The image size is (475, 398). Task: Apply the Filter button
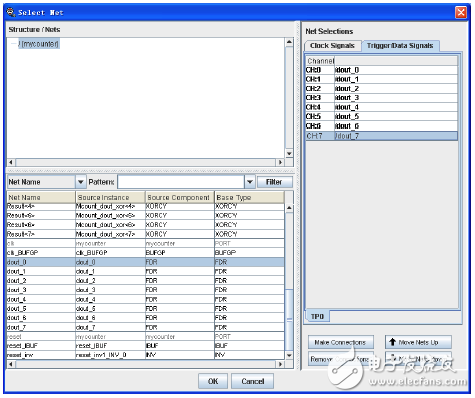coord(274,182)
